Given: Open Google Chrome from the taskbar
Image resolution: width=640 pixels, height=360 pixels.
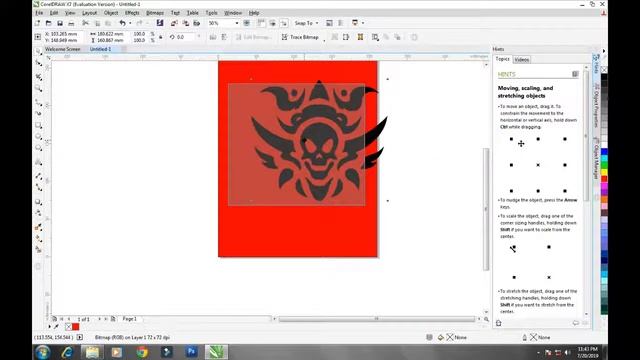Looking at the screenshot, I should point(142,352).
